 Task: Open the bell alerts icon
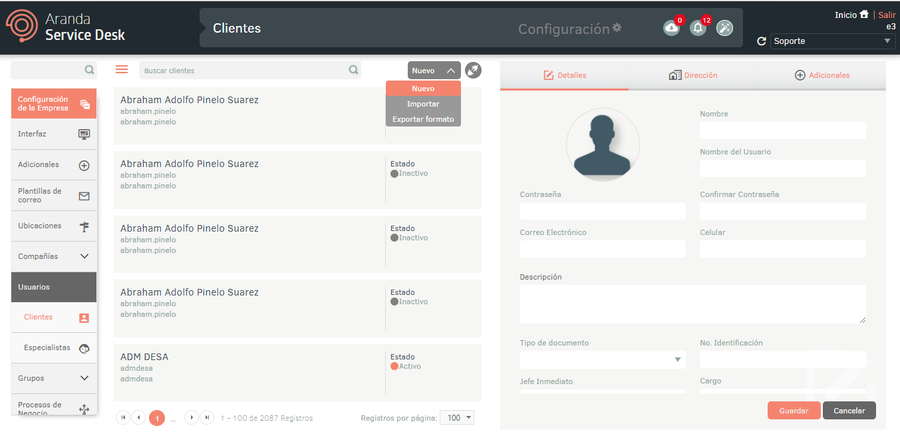point(698,28)
